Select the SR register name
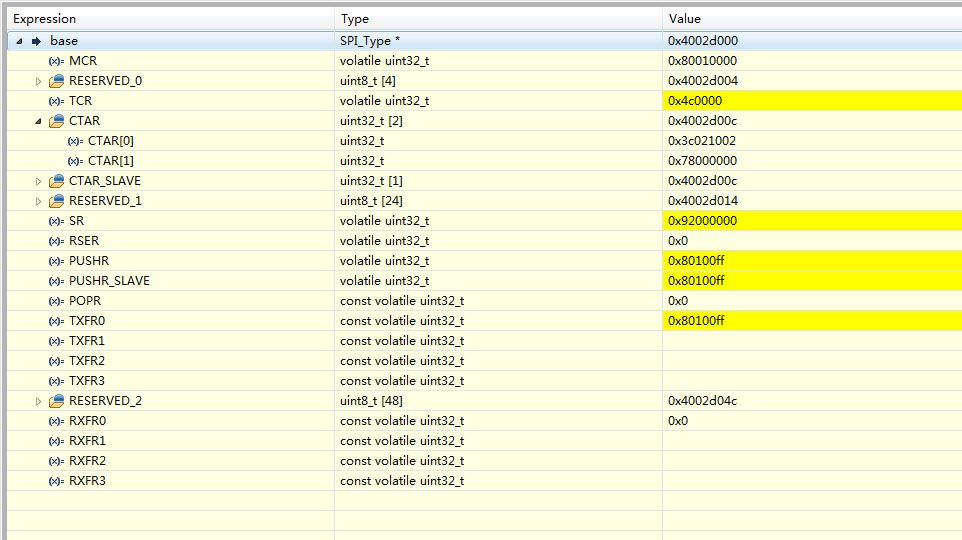962x540 pixels. coord(76,221)
